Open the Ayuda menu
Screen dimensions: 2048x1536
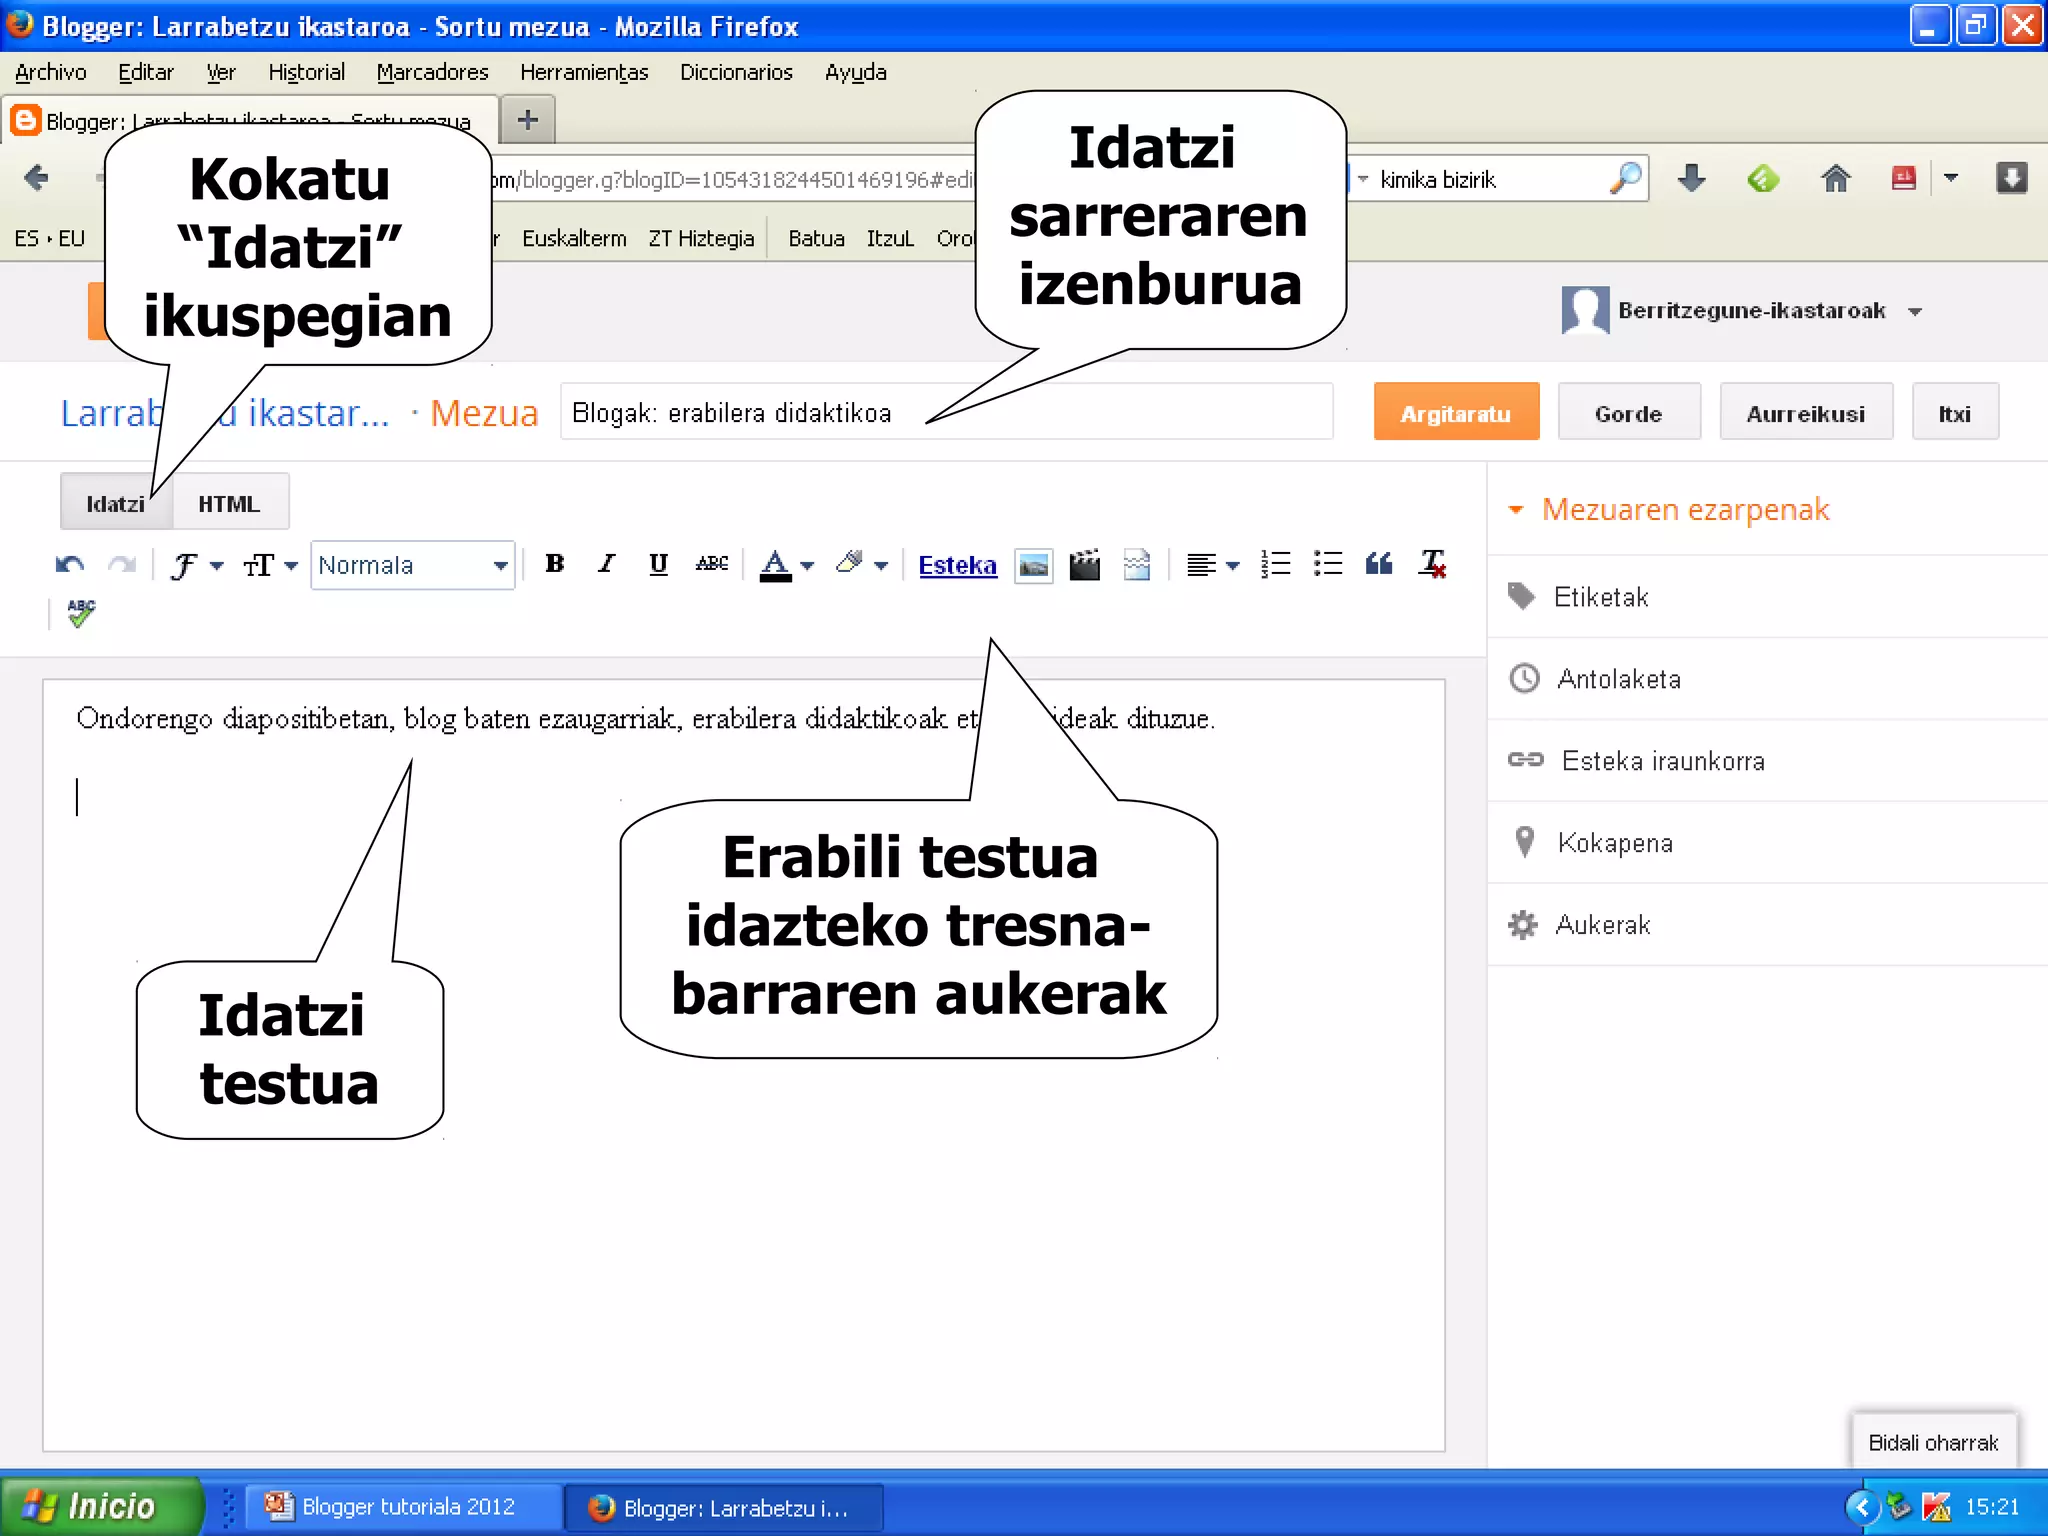pyautogui.click(x=855, y=72)
